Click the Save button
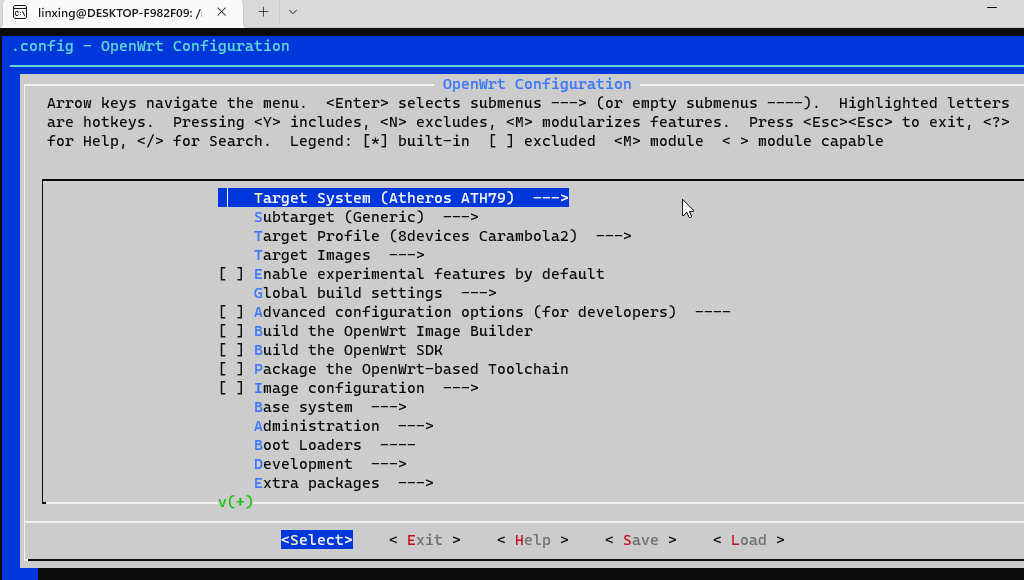The image size is (1024, 580). point(640,539)
